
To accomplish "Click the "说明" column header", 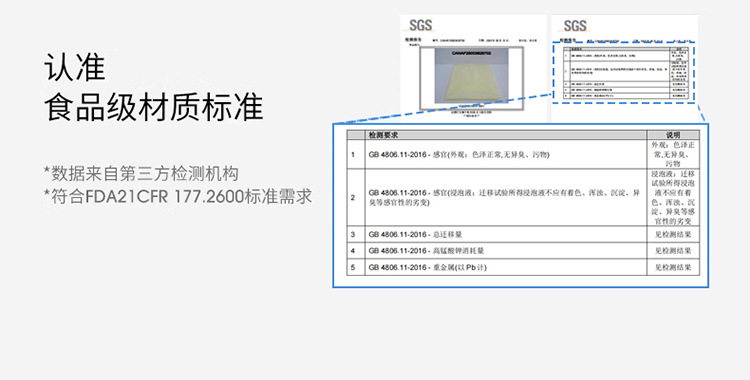I will (x=673, y=135).
